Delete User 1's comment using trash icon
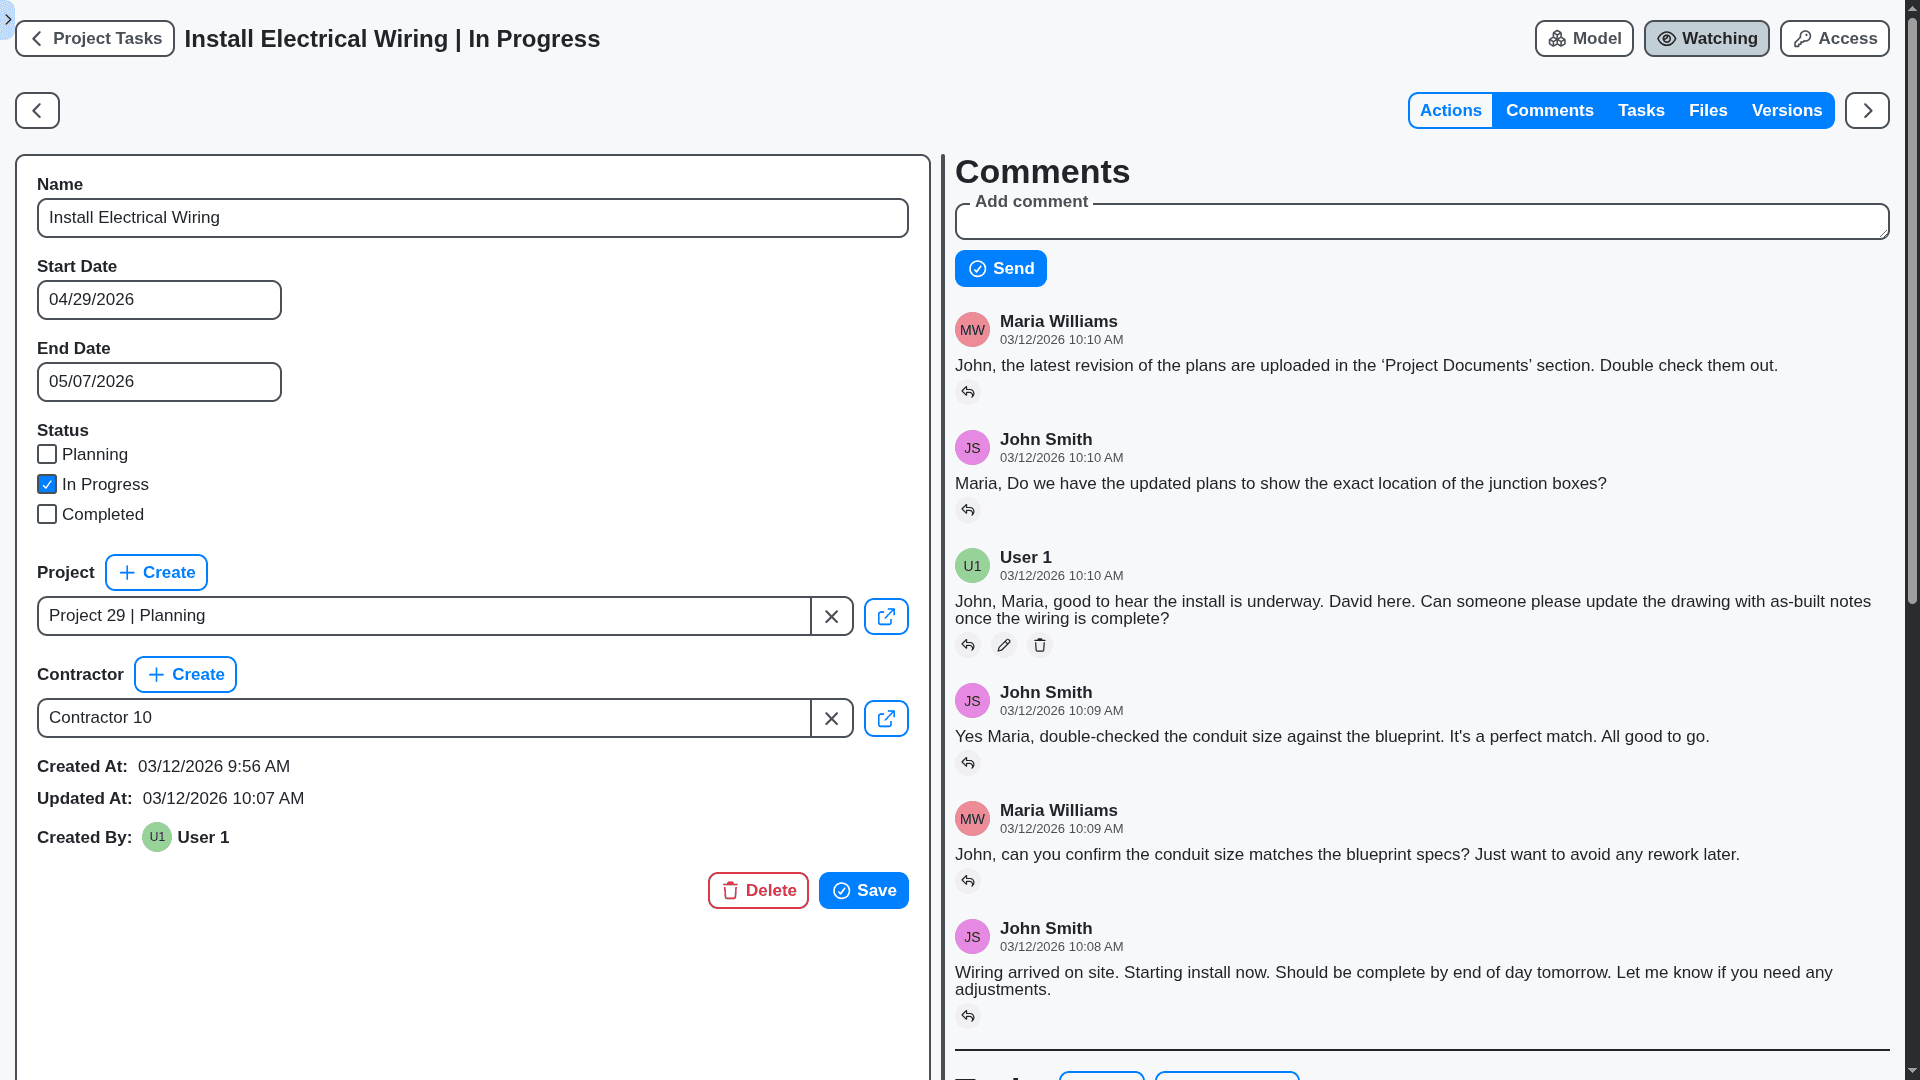 1040,645
